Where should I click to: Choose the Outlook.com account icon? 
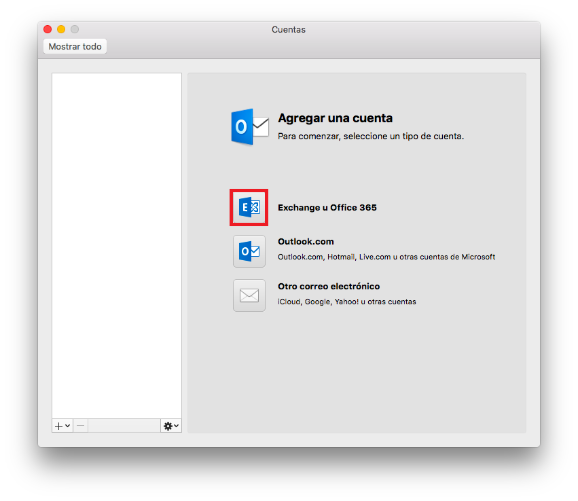(x=249, y=251)
